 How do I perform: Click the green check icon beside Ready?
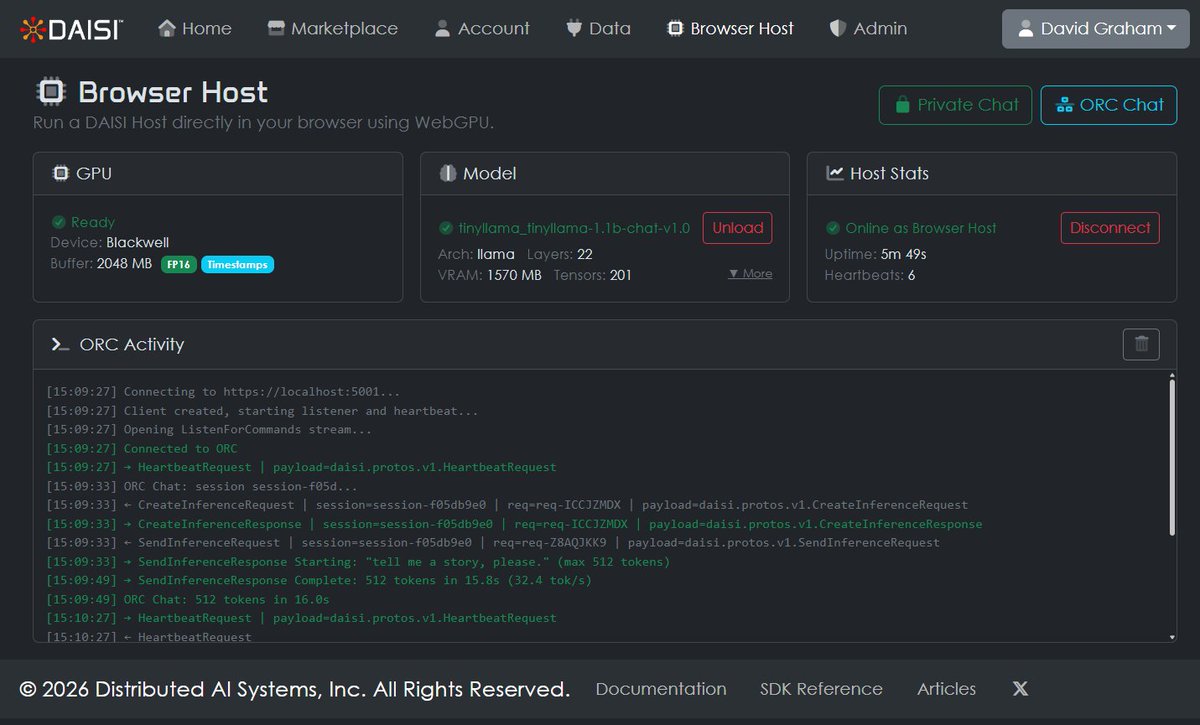(58, 222)
